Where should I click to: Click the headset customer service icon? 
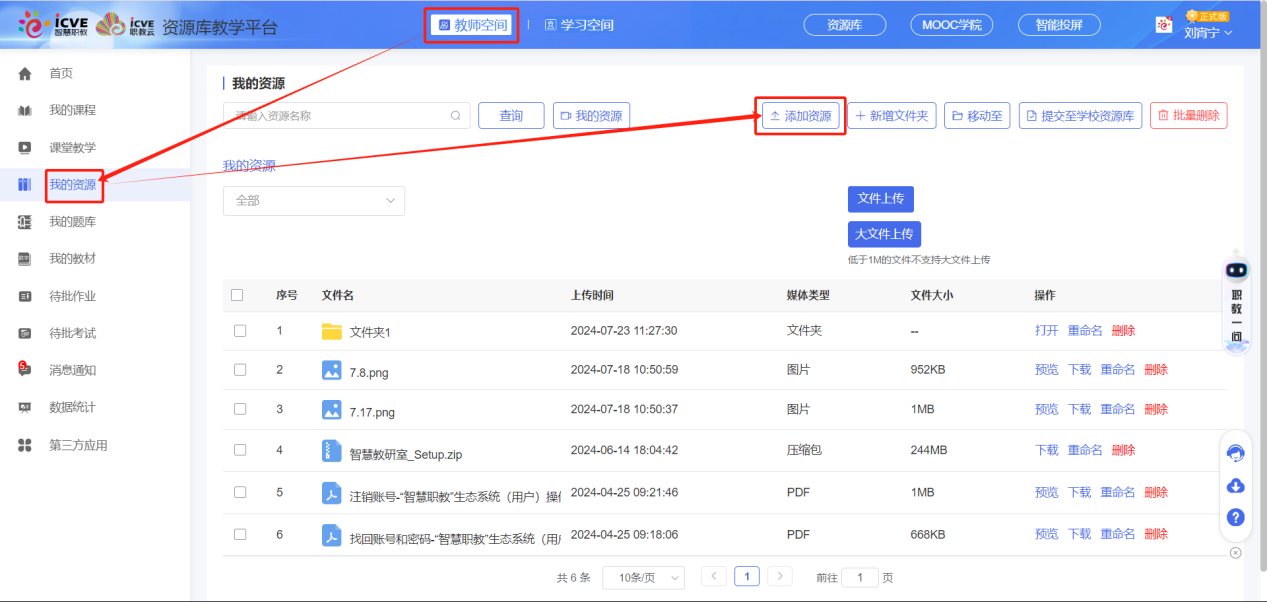1235,454
